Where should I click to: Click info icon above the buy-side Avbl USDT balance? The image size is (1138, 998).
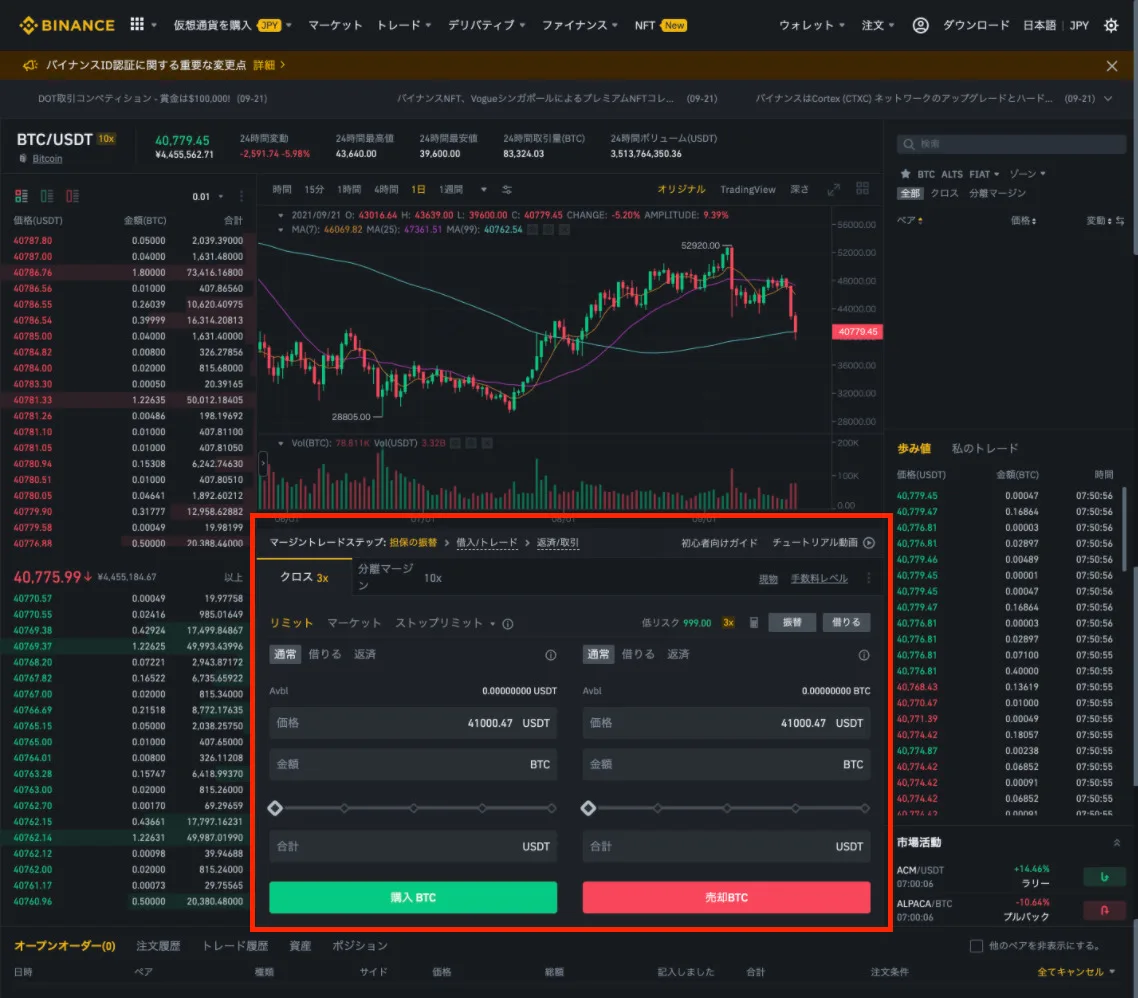pyautogui.click(x=551, y=655)
